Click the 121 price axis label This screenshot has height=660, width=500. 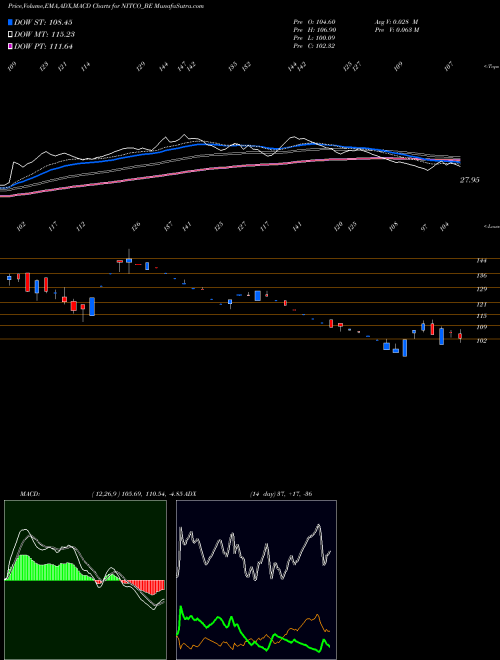(481, 305)
